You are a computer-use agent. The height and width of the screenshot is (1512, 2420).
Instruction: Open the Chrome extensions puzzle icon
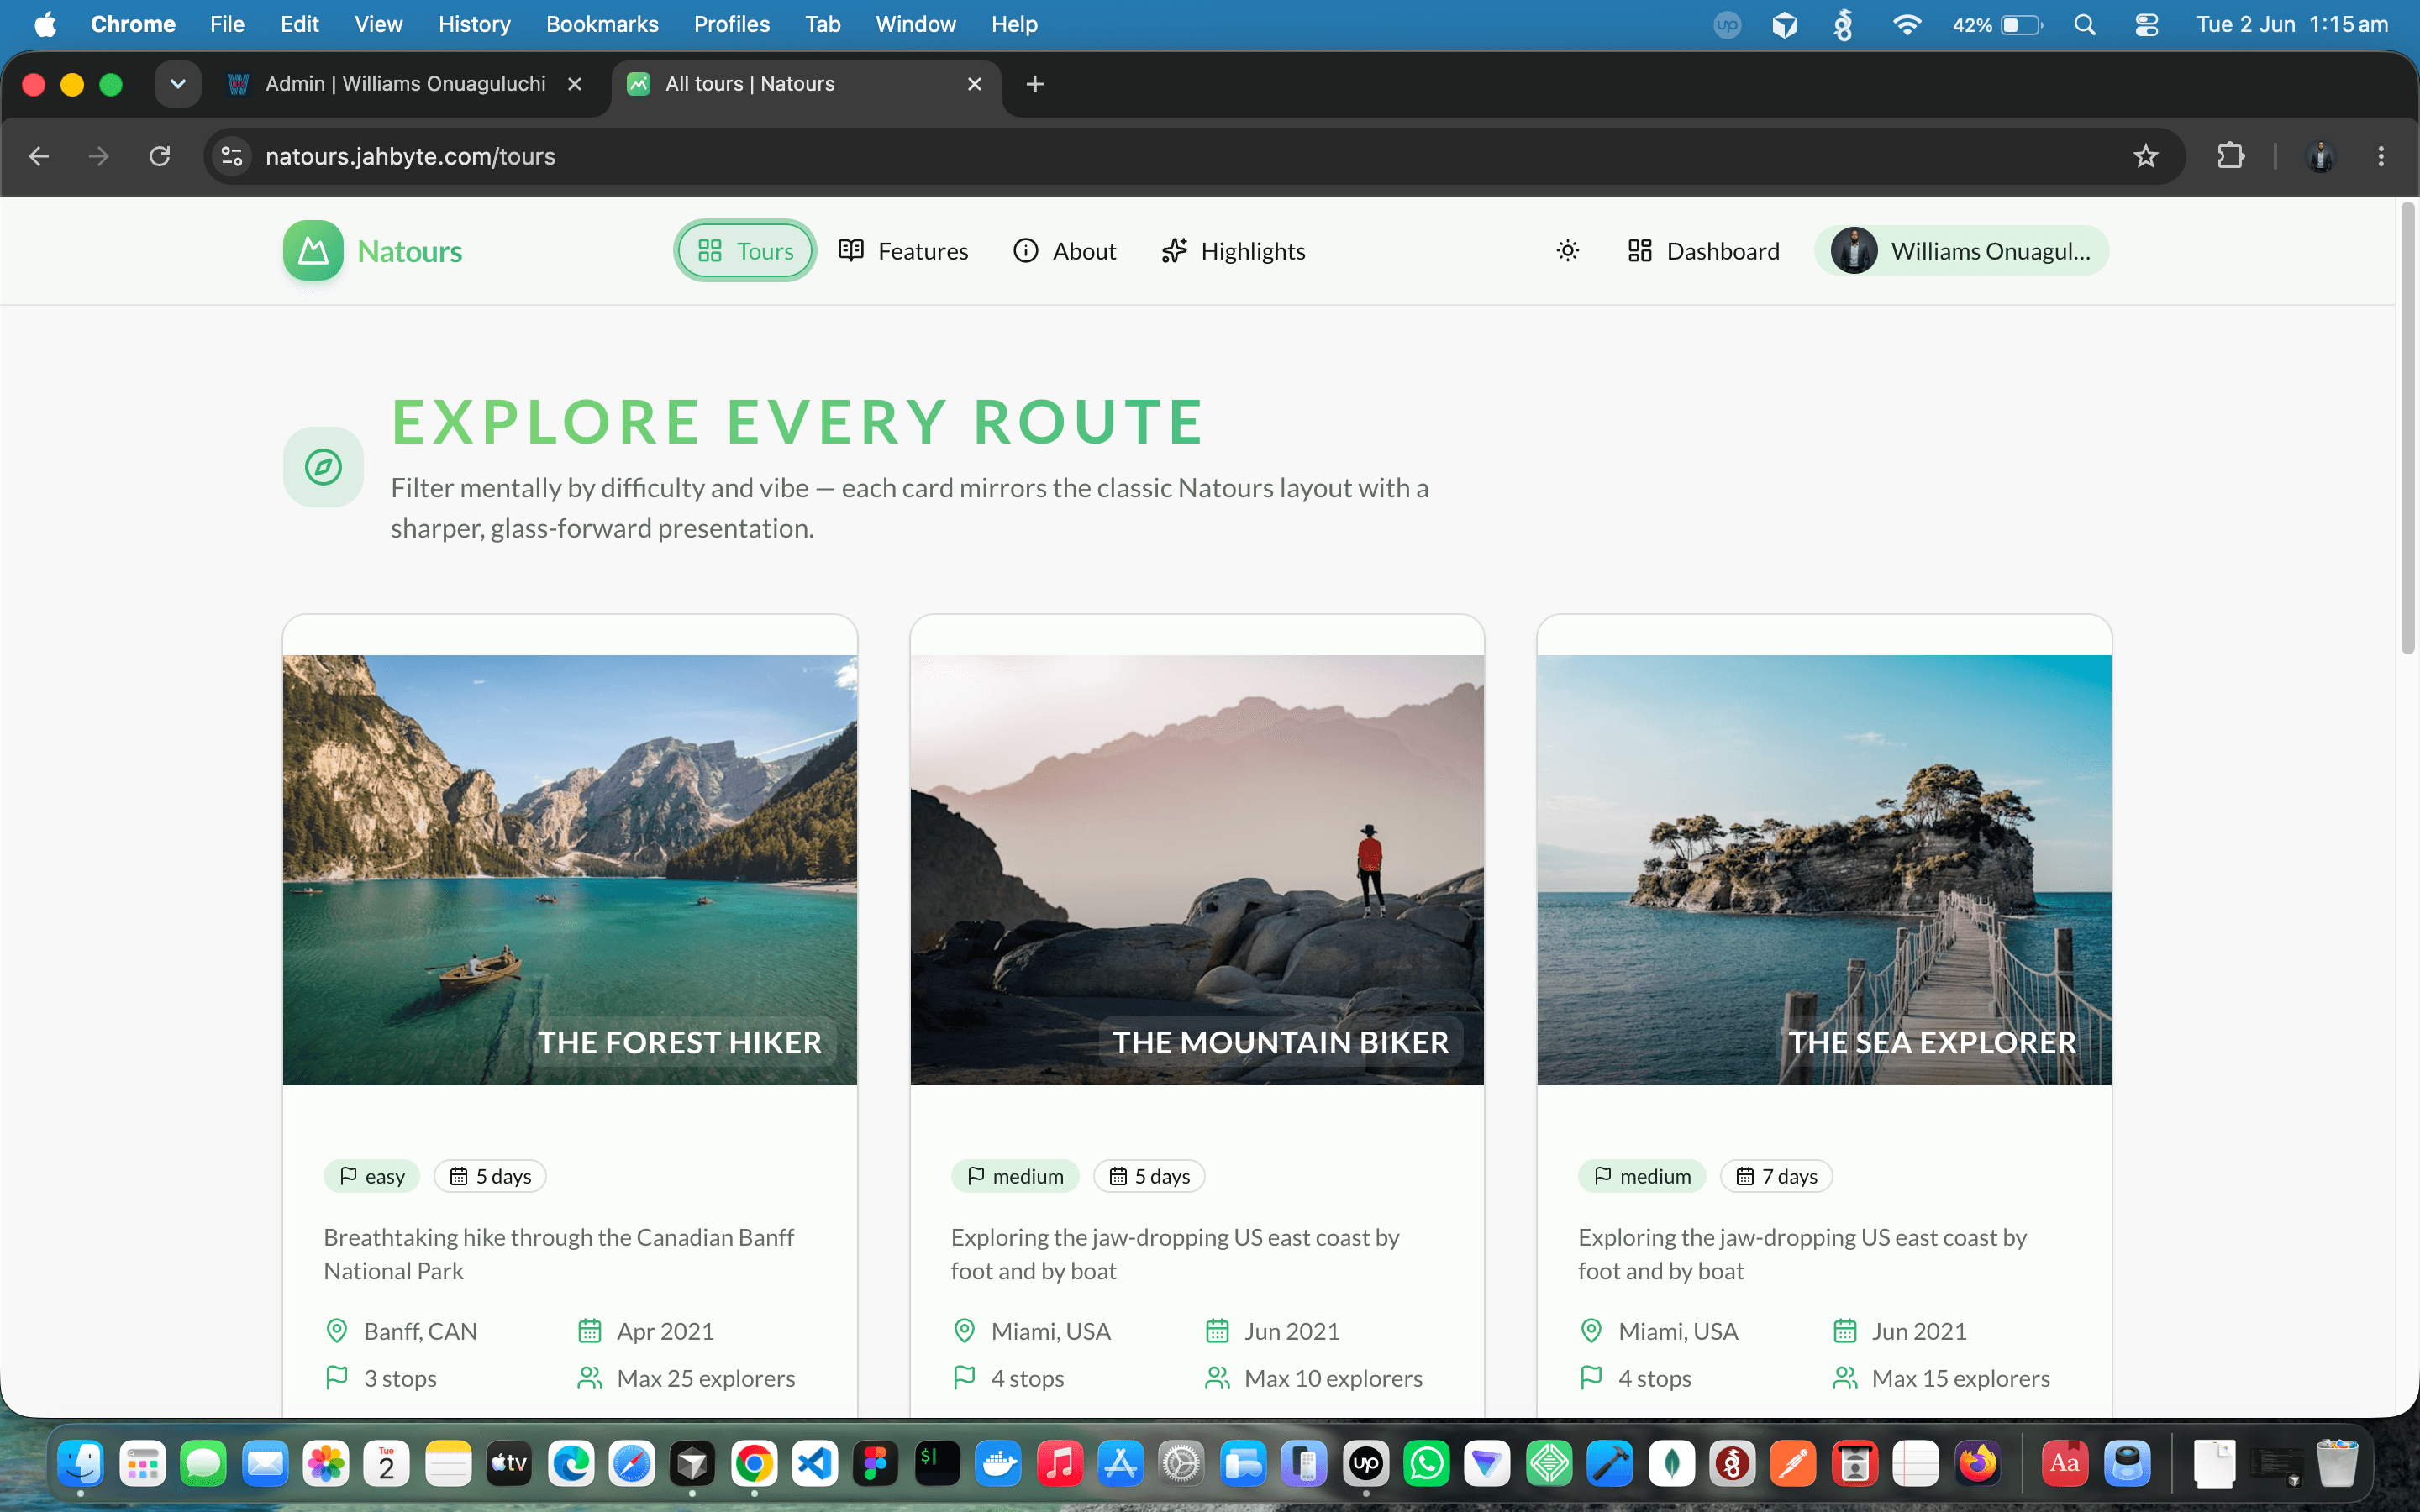(x=2230, y=156)
